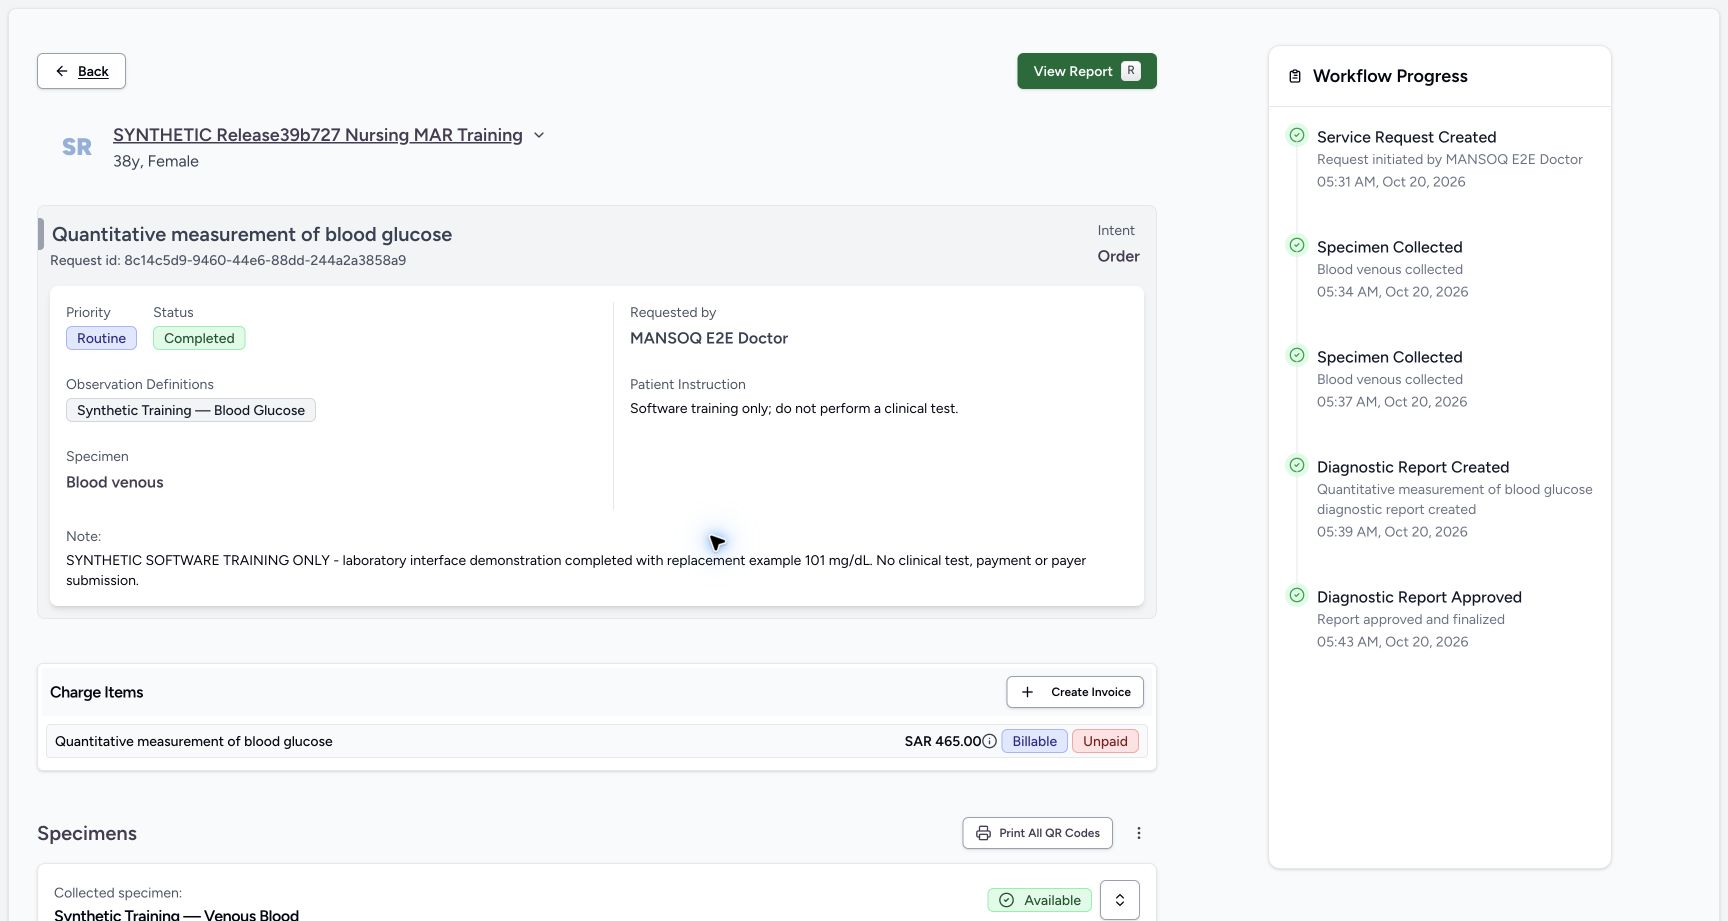Click check icon for Diagnostic Report Approved

pyautogui.click(x=1297, y=595)
